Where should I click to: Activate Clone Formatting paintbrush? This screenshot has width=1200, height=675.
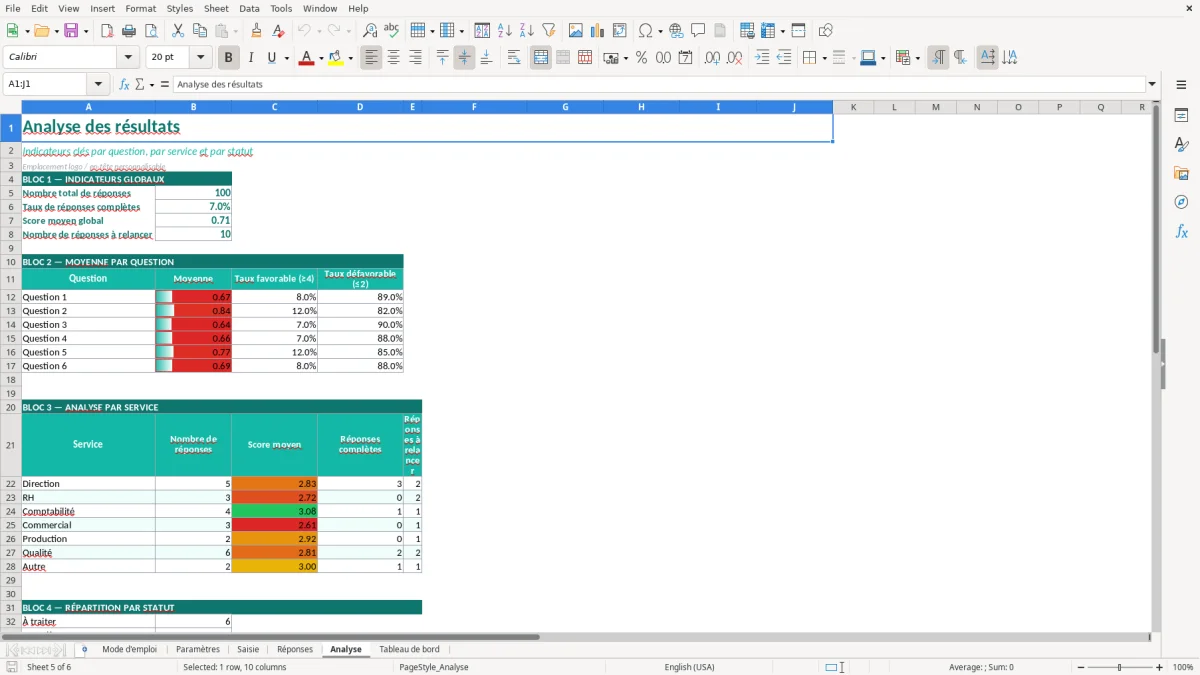point(256,31)
